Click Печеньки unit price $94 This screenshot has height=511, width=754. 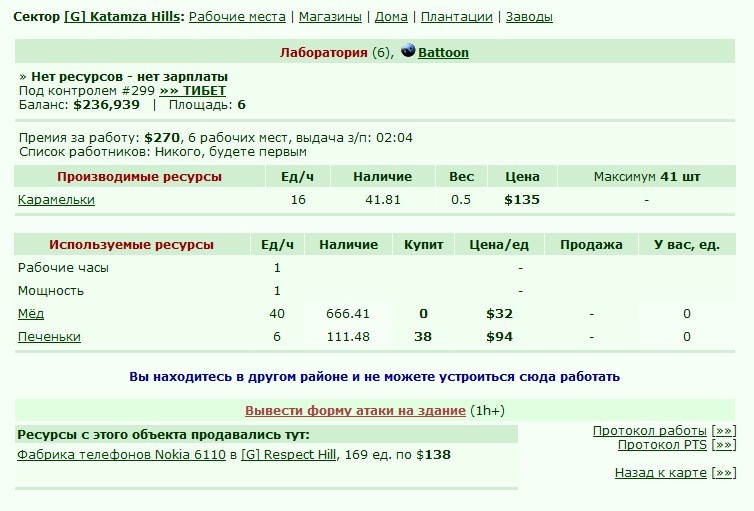click(499, 337)
